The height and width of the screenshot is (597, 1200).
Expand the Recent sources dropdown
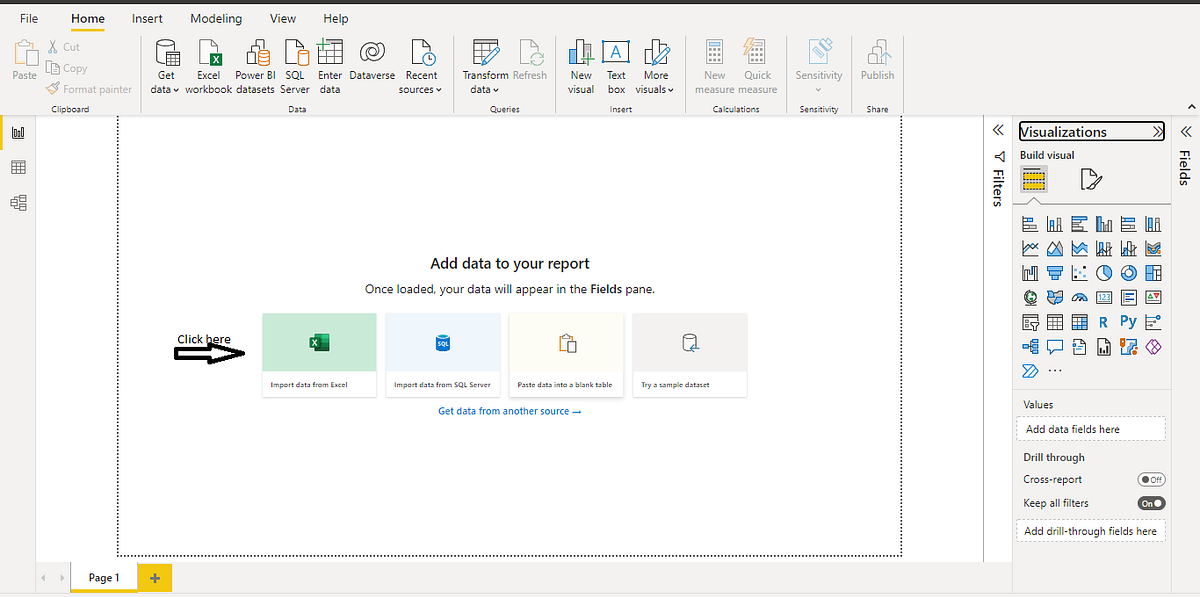tap(421, 89)
